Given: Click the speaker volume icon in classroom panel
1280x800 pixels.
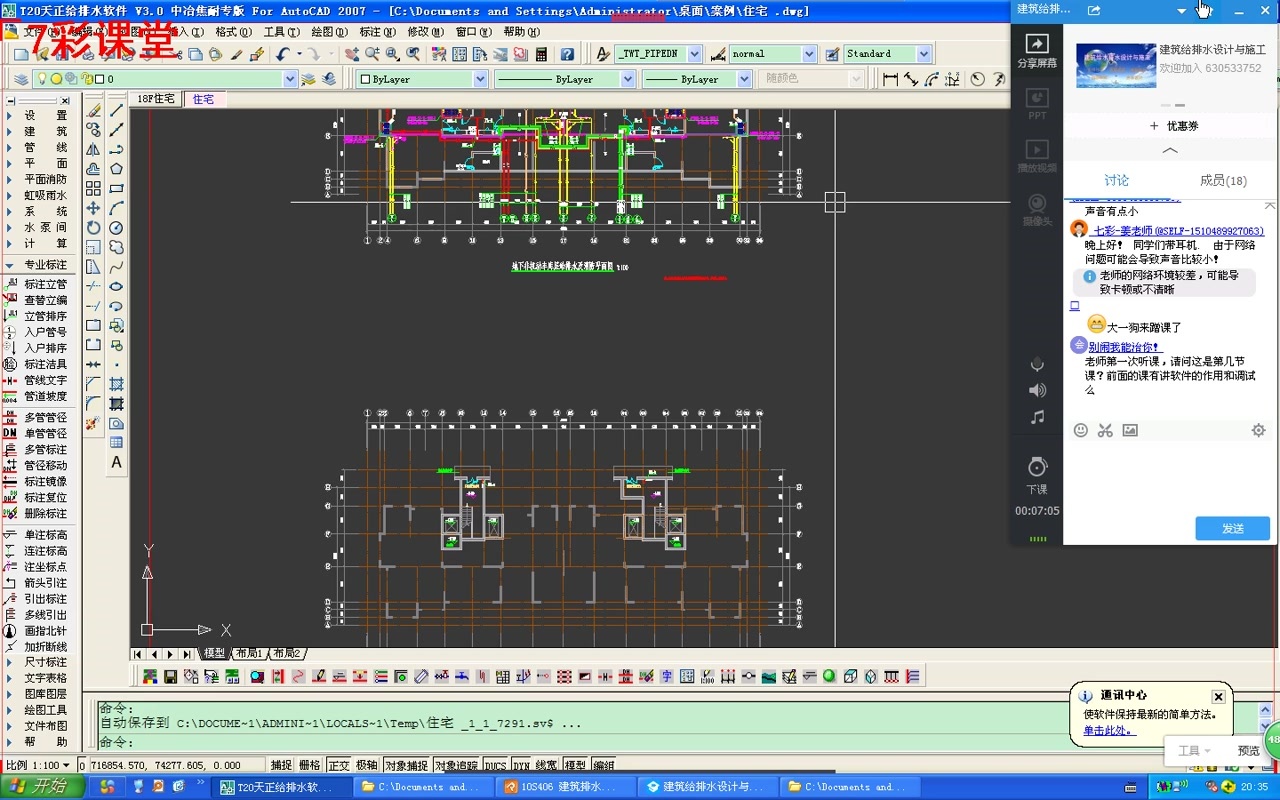Looking at the screenshot, I should [1037, 390].
